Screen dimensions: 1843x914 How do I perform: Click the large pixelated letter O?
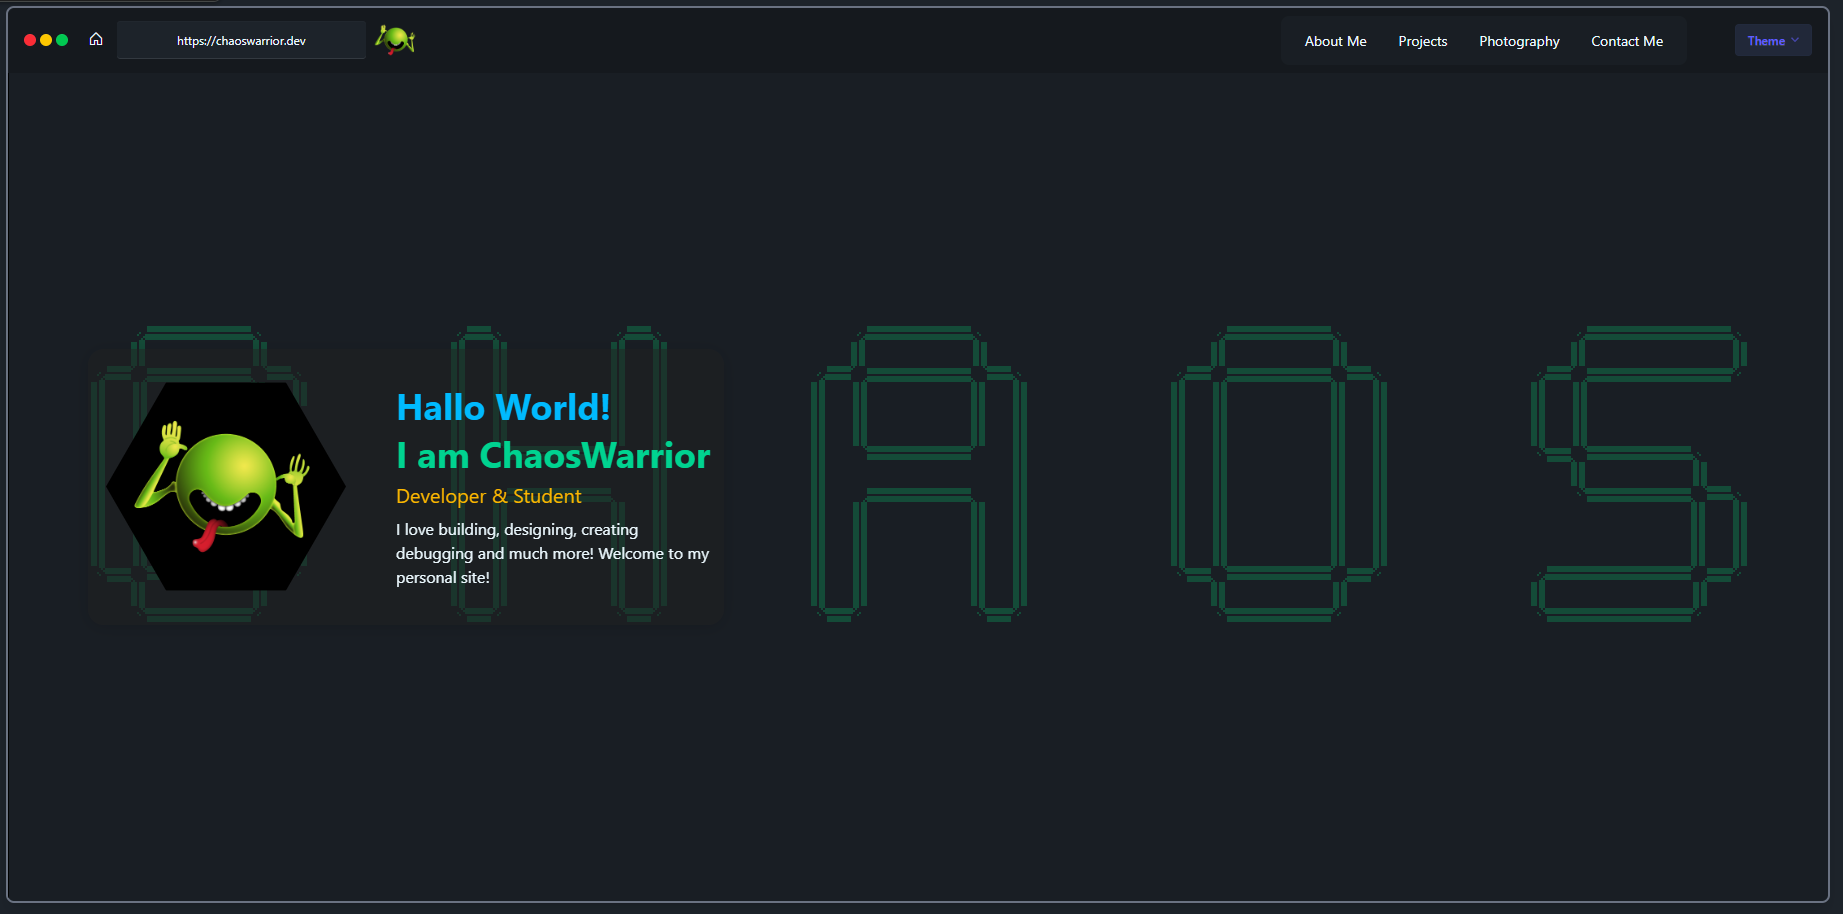click(x=1278, y=472)
